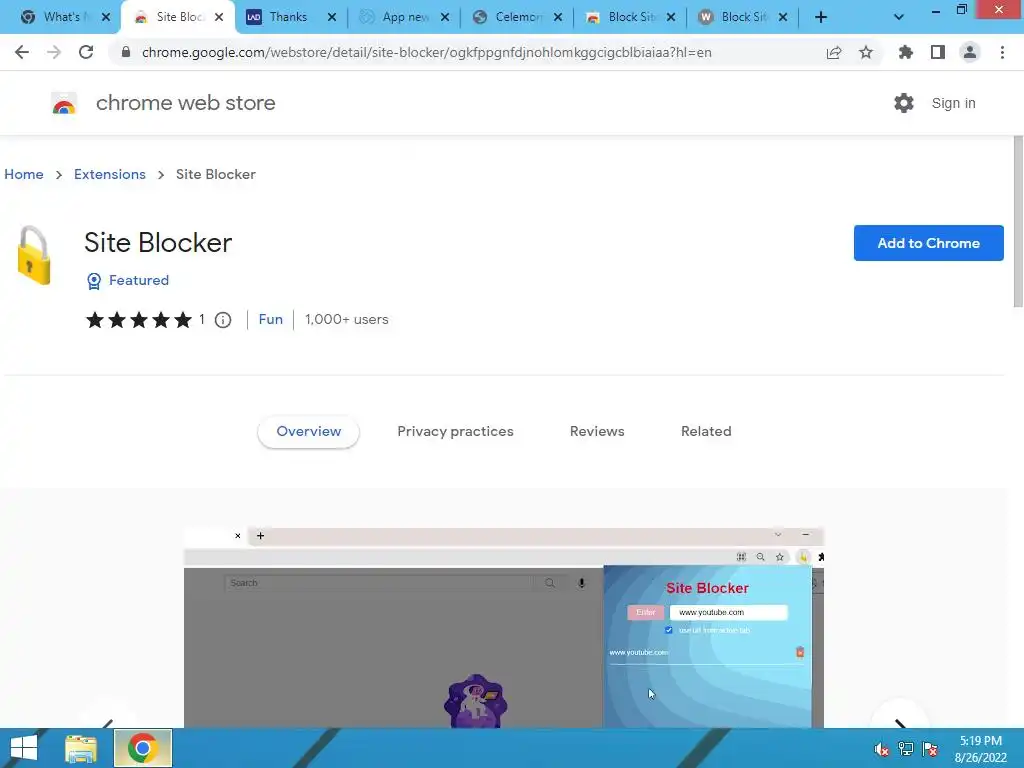The height and width of the screenshot is (768, 1024).
Task: Click the Site Blocker yellow padlock icon
Action: point(33,255)
